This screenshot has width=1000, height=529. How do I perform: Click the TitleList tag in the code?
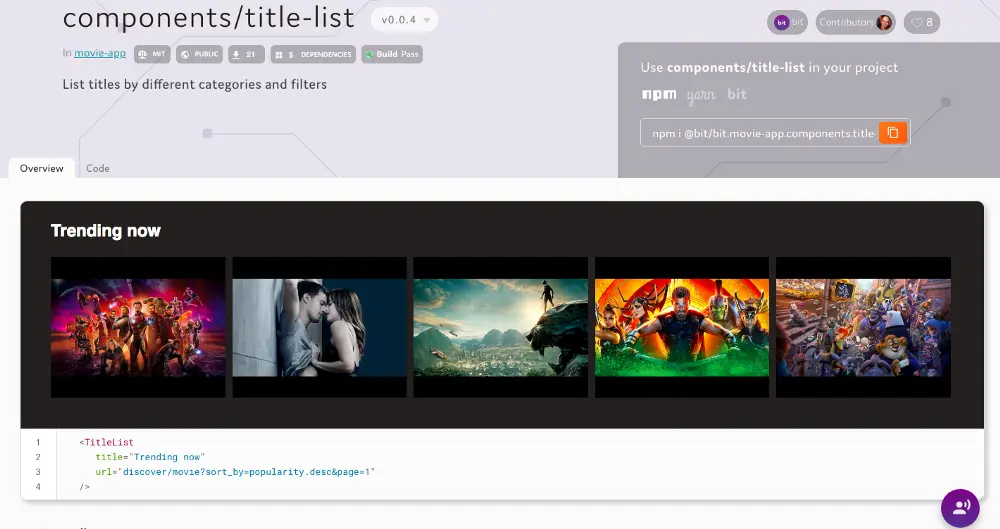pos(107,442)
